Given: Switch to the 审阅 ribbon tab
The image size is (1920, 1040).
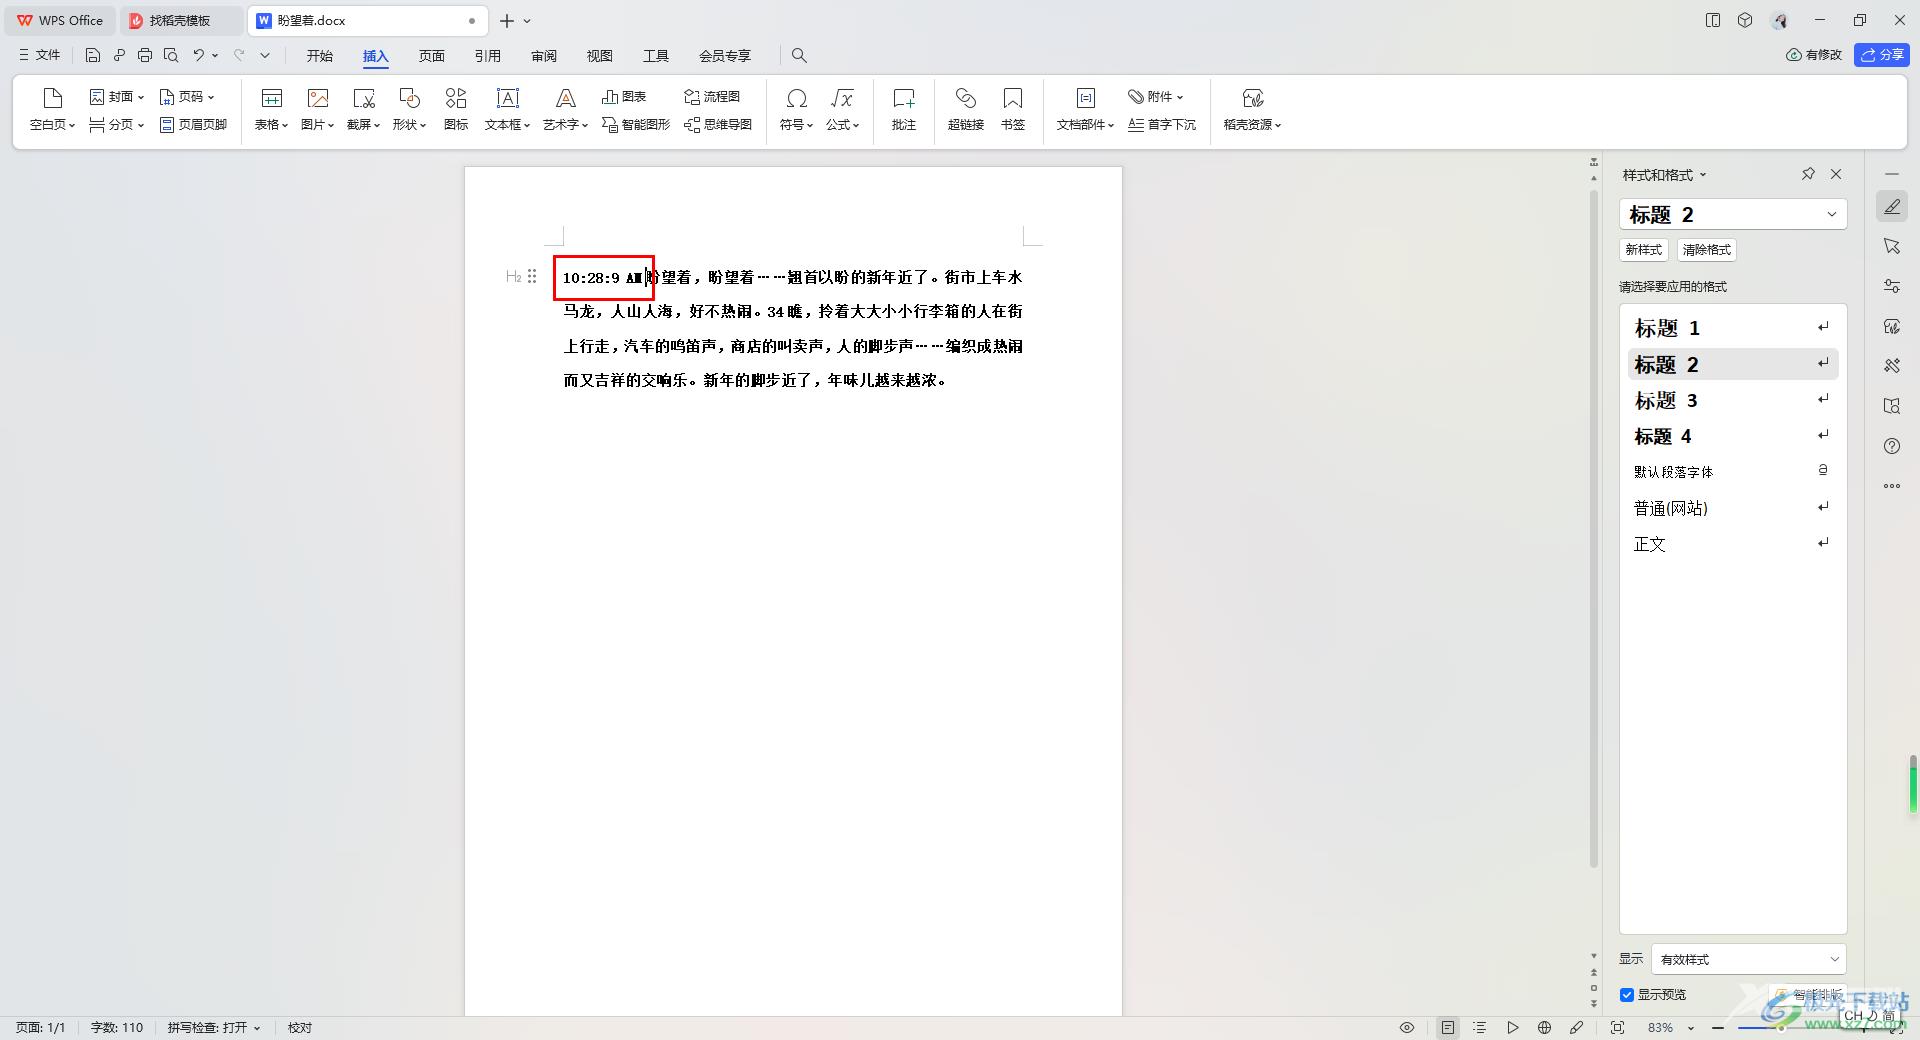Looking at the screenshot, I should pyautogui.click(x=544, y=56).
